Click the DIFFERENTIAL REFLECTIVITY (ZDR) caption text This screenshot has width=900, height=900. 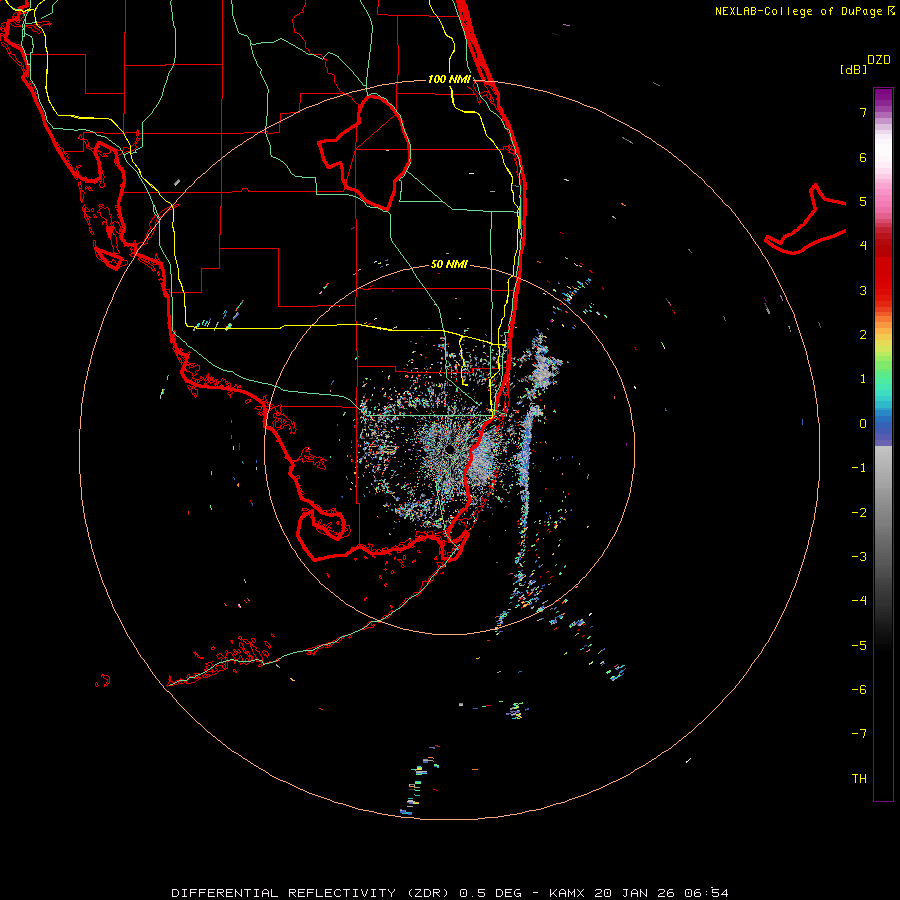[x=312, y=893]
